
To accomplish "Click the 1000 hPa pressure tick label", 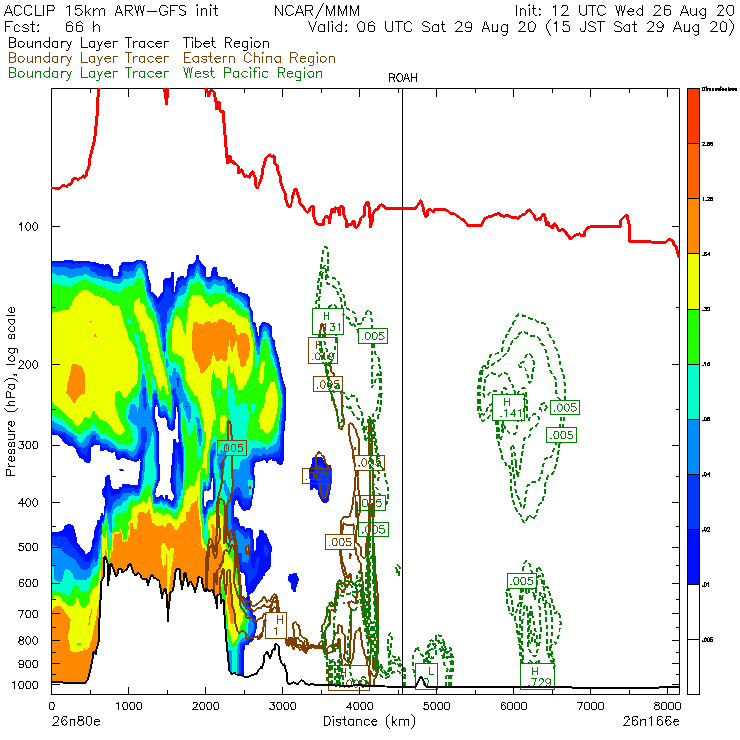I will pos(25,685).
